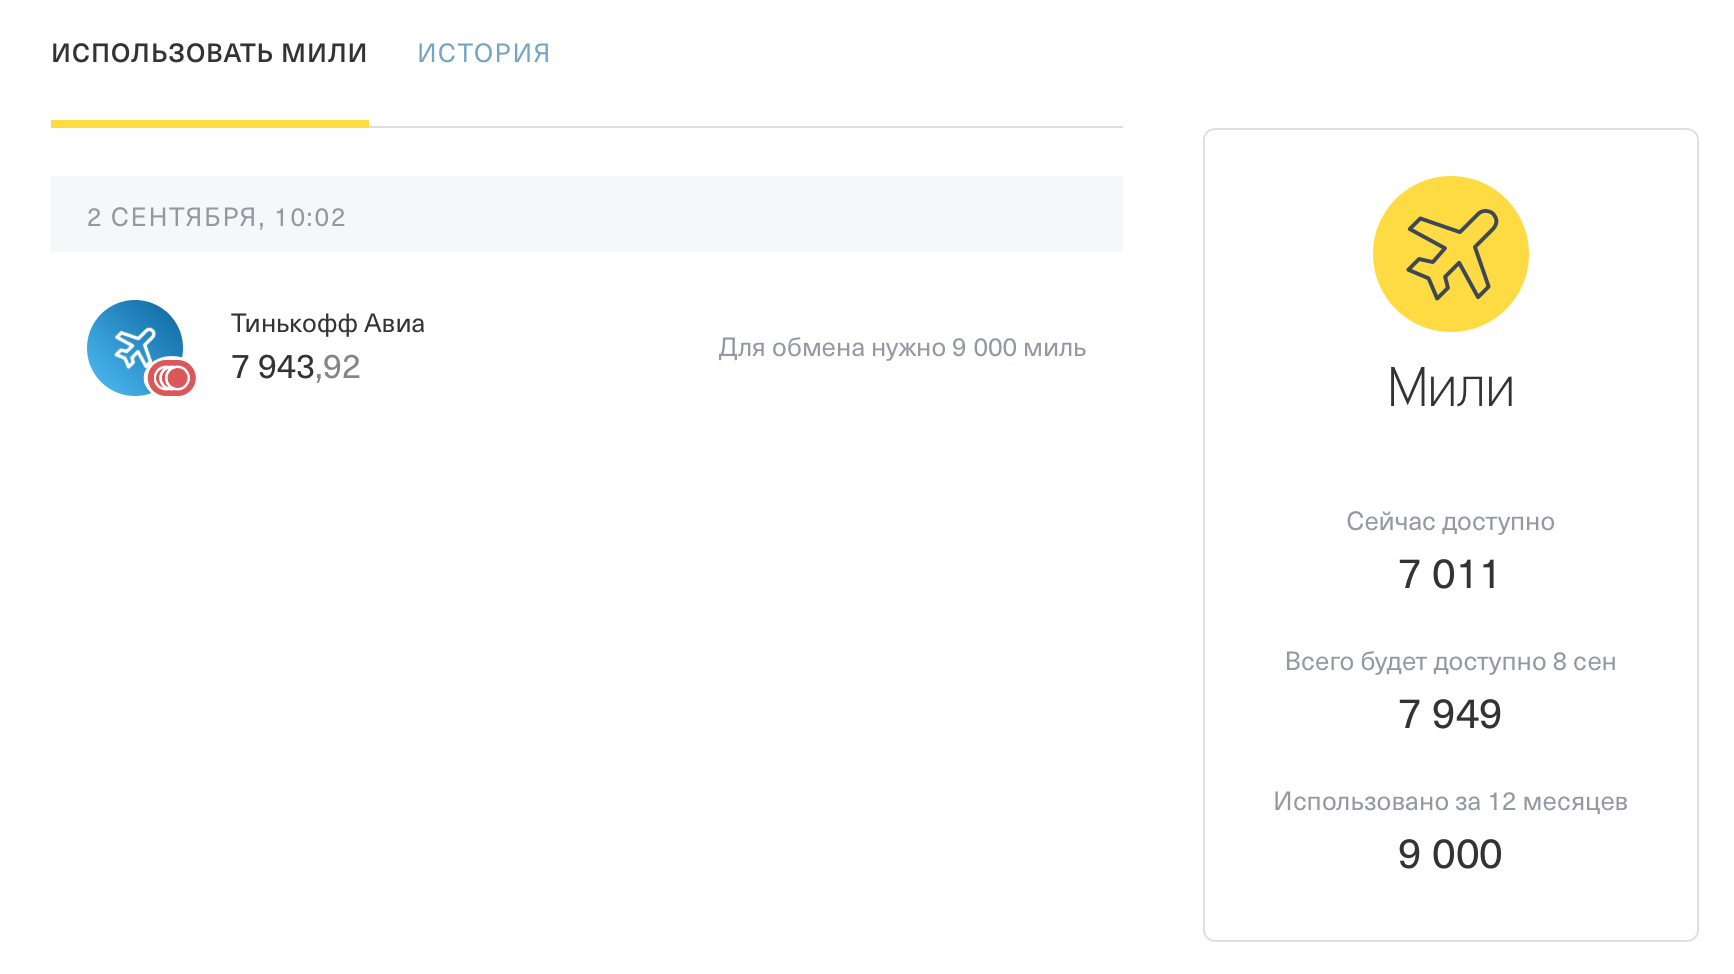1734x974 pixels.
Task: Click the total miles value 7 949
Action: click(x=1450, y=715)
